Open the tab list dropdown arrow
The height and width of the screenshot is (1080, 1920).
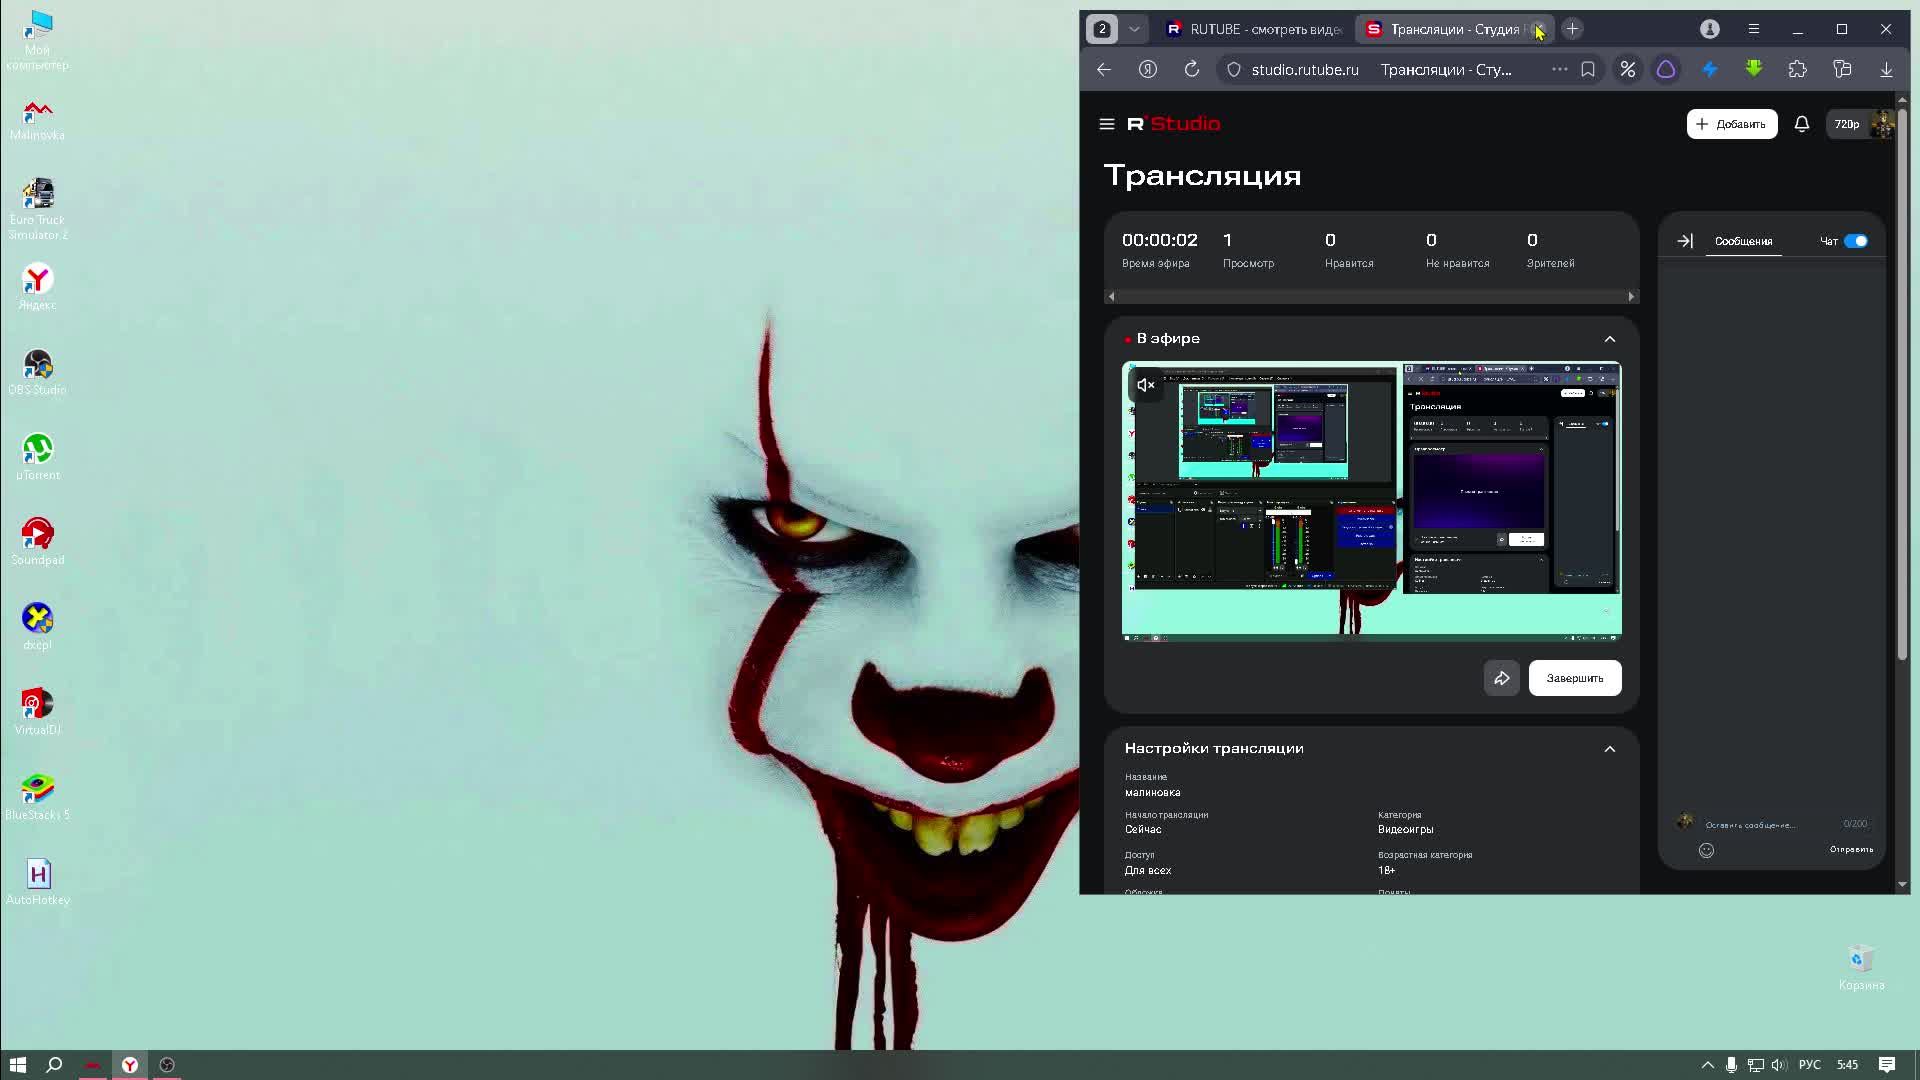[x=1134, y=29]
